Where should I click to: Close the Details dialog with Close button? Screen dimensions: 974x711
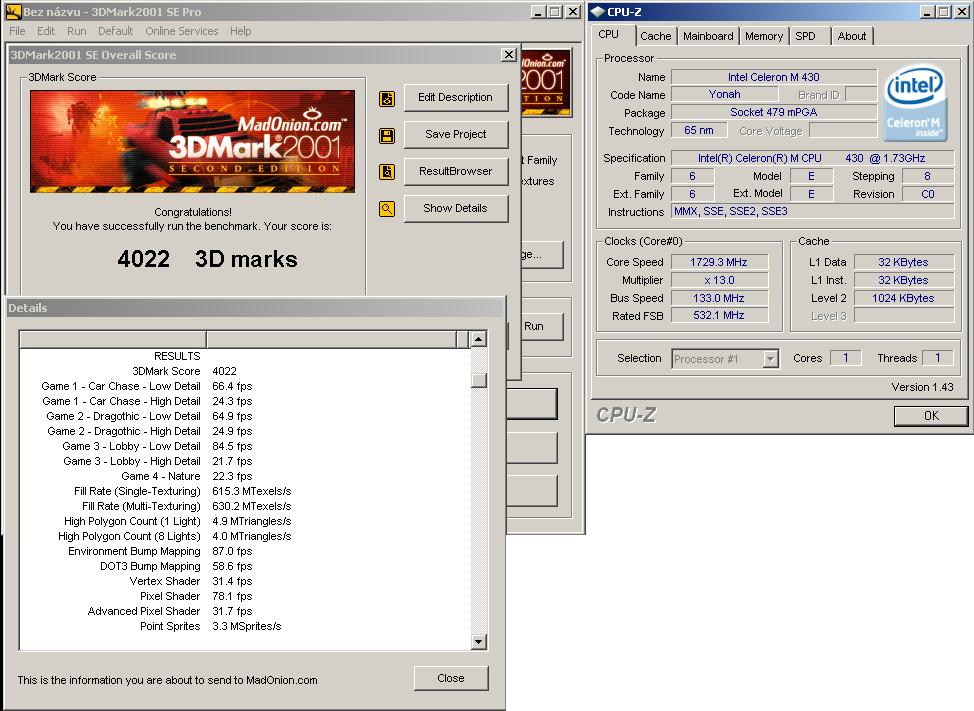[451, 678]
